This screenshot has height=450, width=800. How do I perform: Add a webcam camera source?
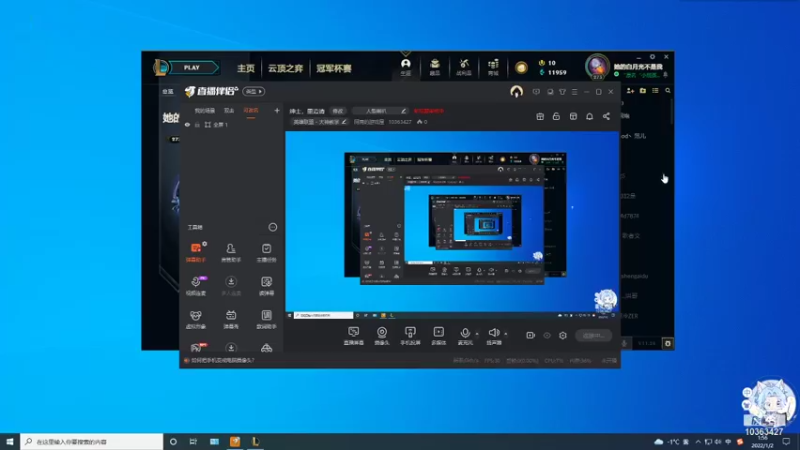pos(382,336)
